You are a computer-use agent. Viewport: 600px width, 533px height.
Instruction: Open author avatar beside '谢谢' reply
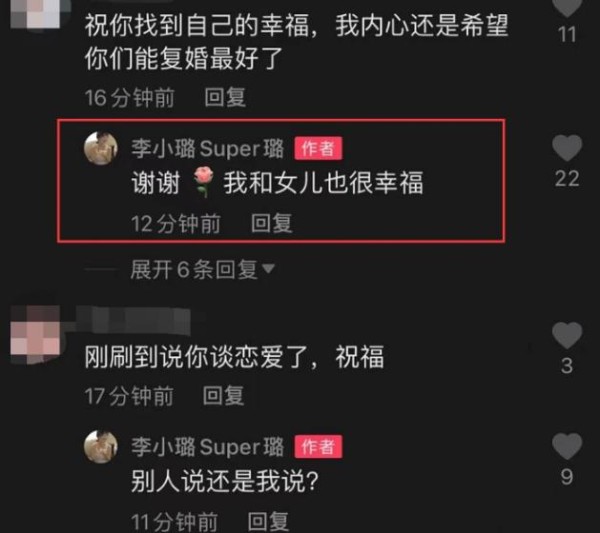point(101,148)
